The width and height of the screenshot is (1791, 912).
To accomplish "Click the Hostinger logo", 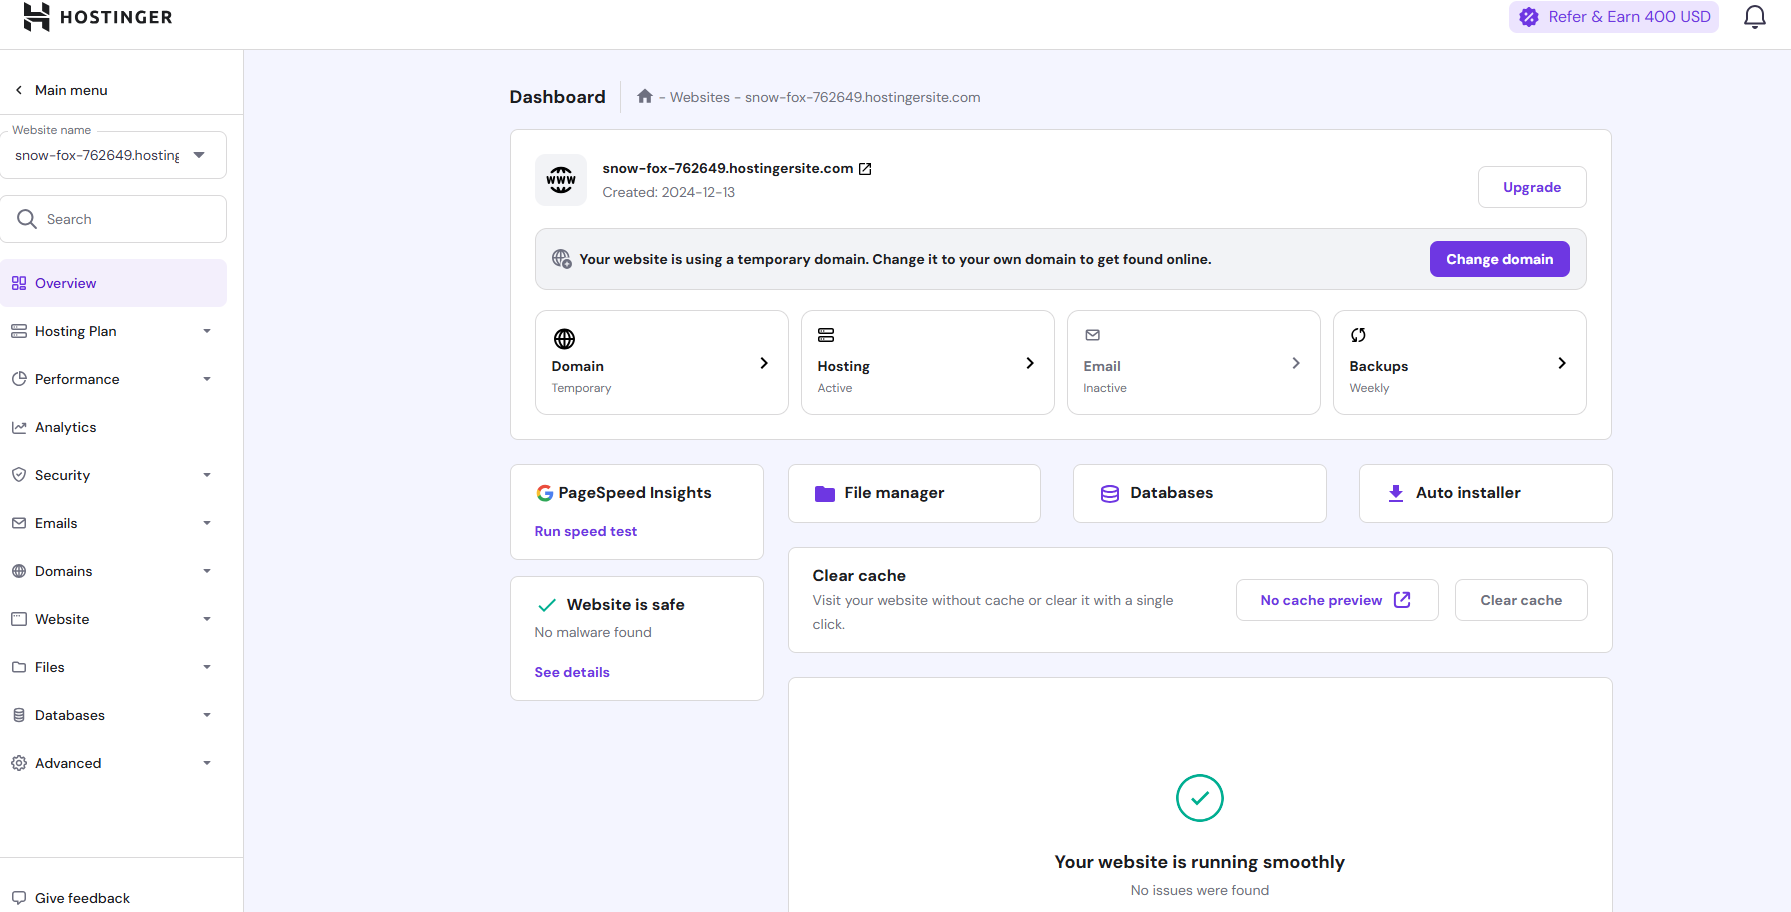I will click(98, 17).
